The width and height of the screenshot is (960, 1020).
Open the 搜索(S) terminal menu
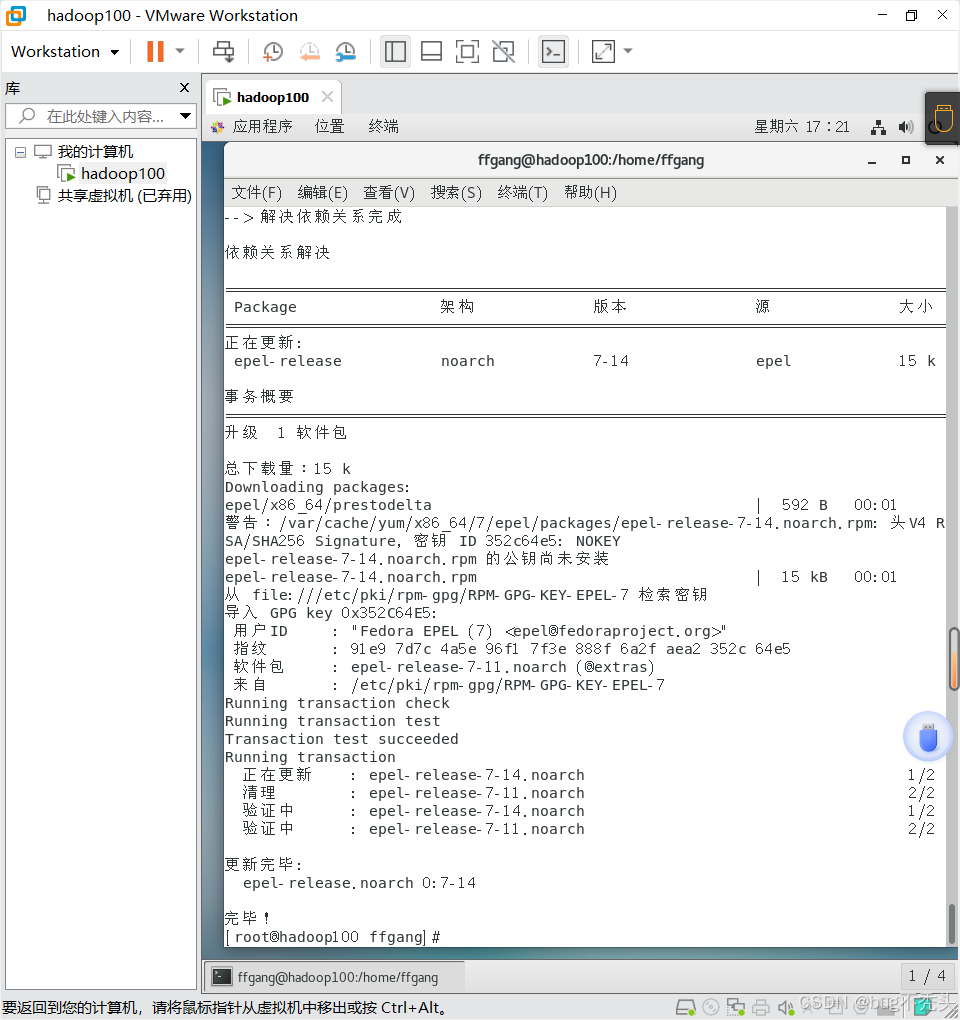click(456, 193)
